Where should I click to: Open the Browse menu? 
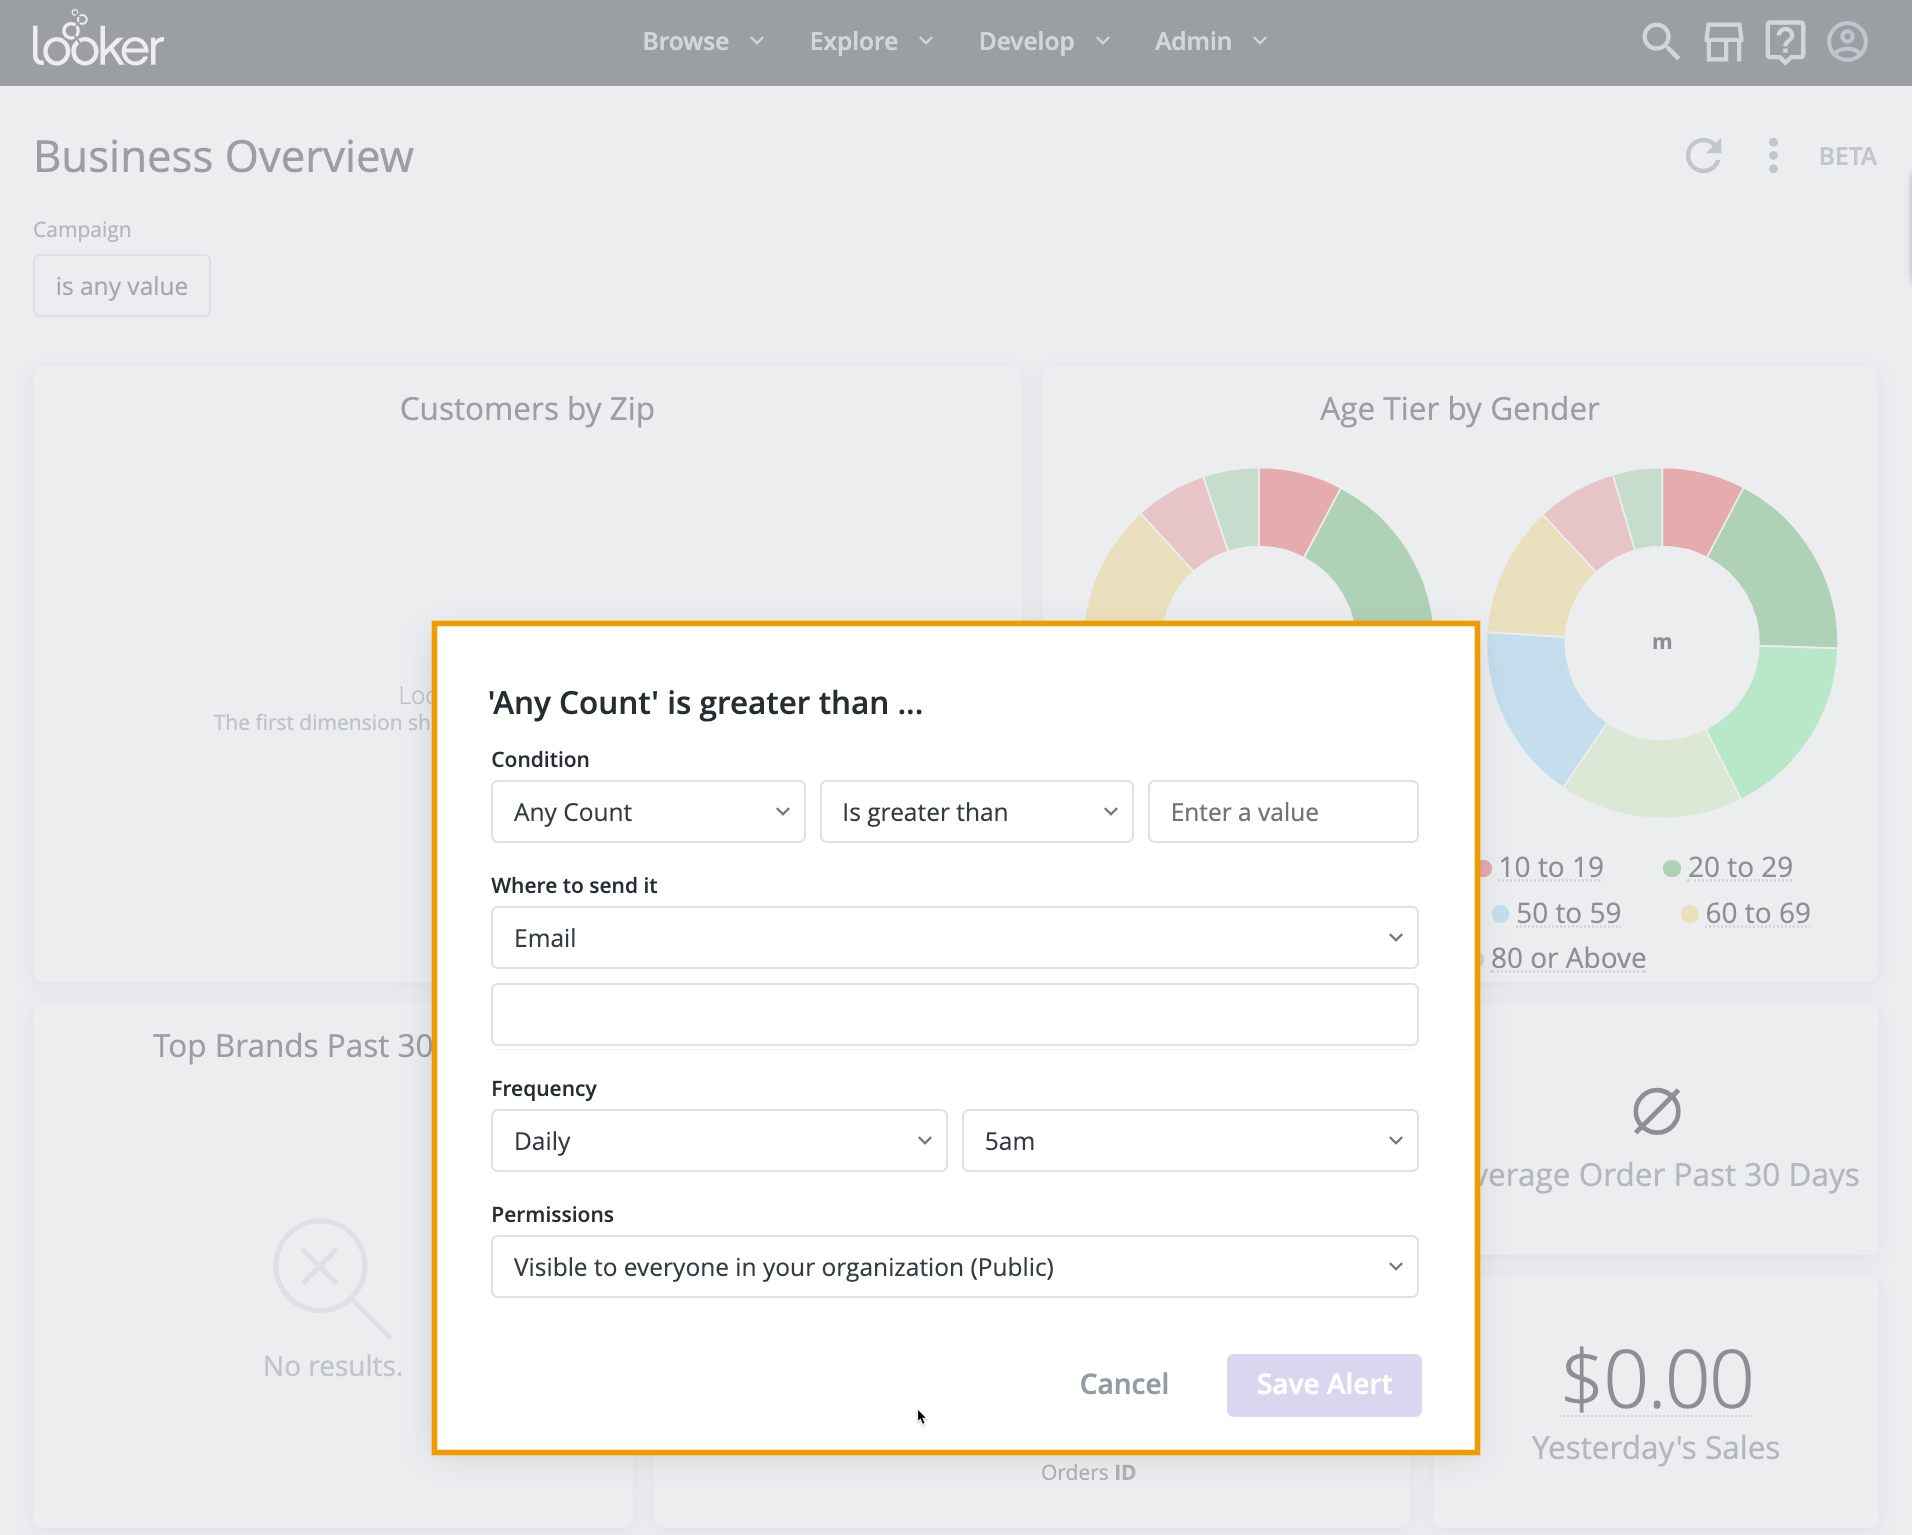[702, 42]
